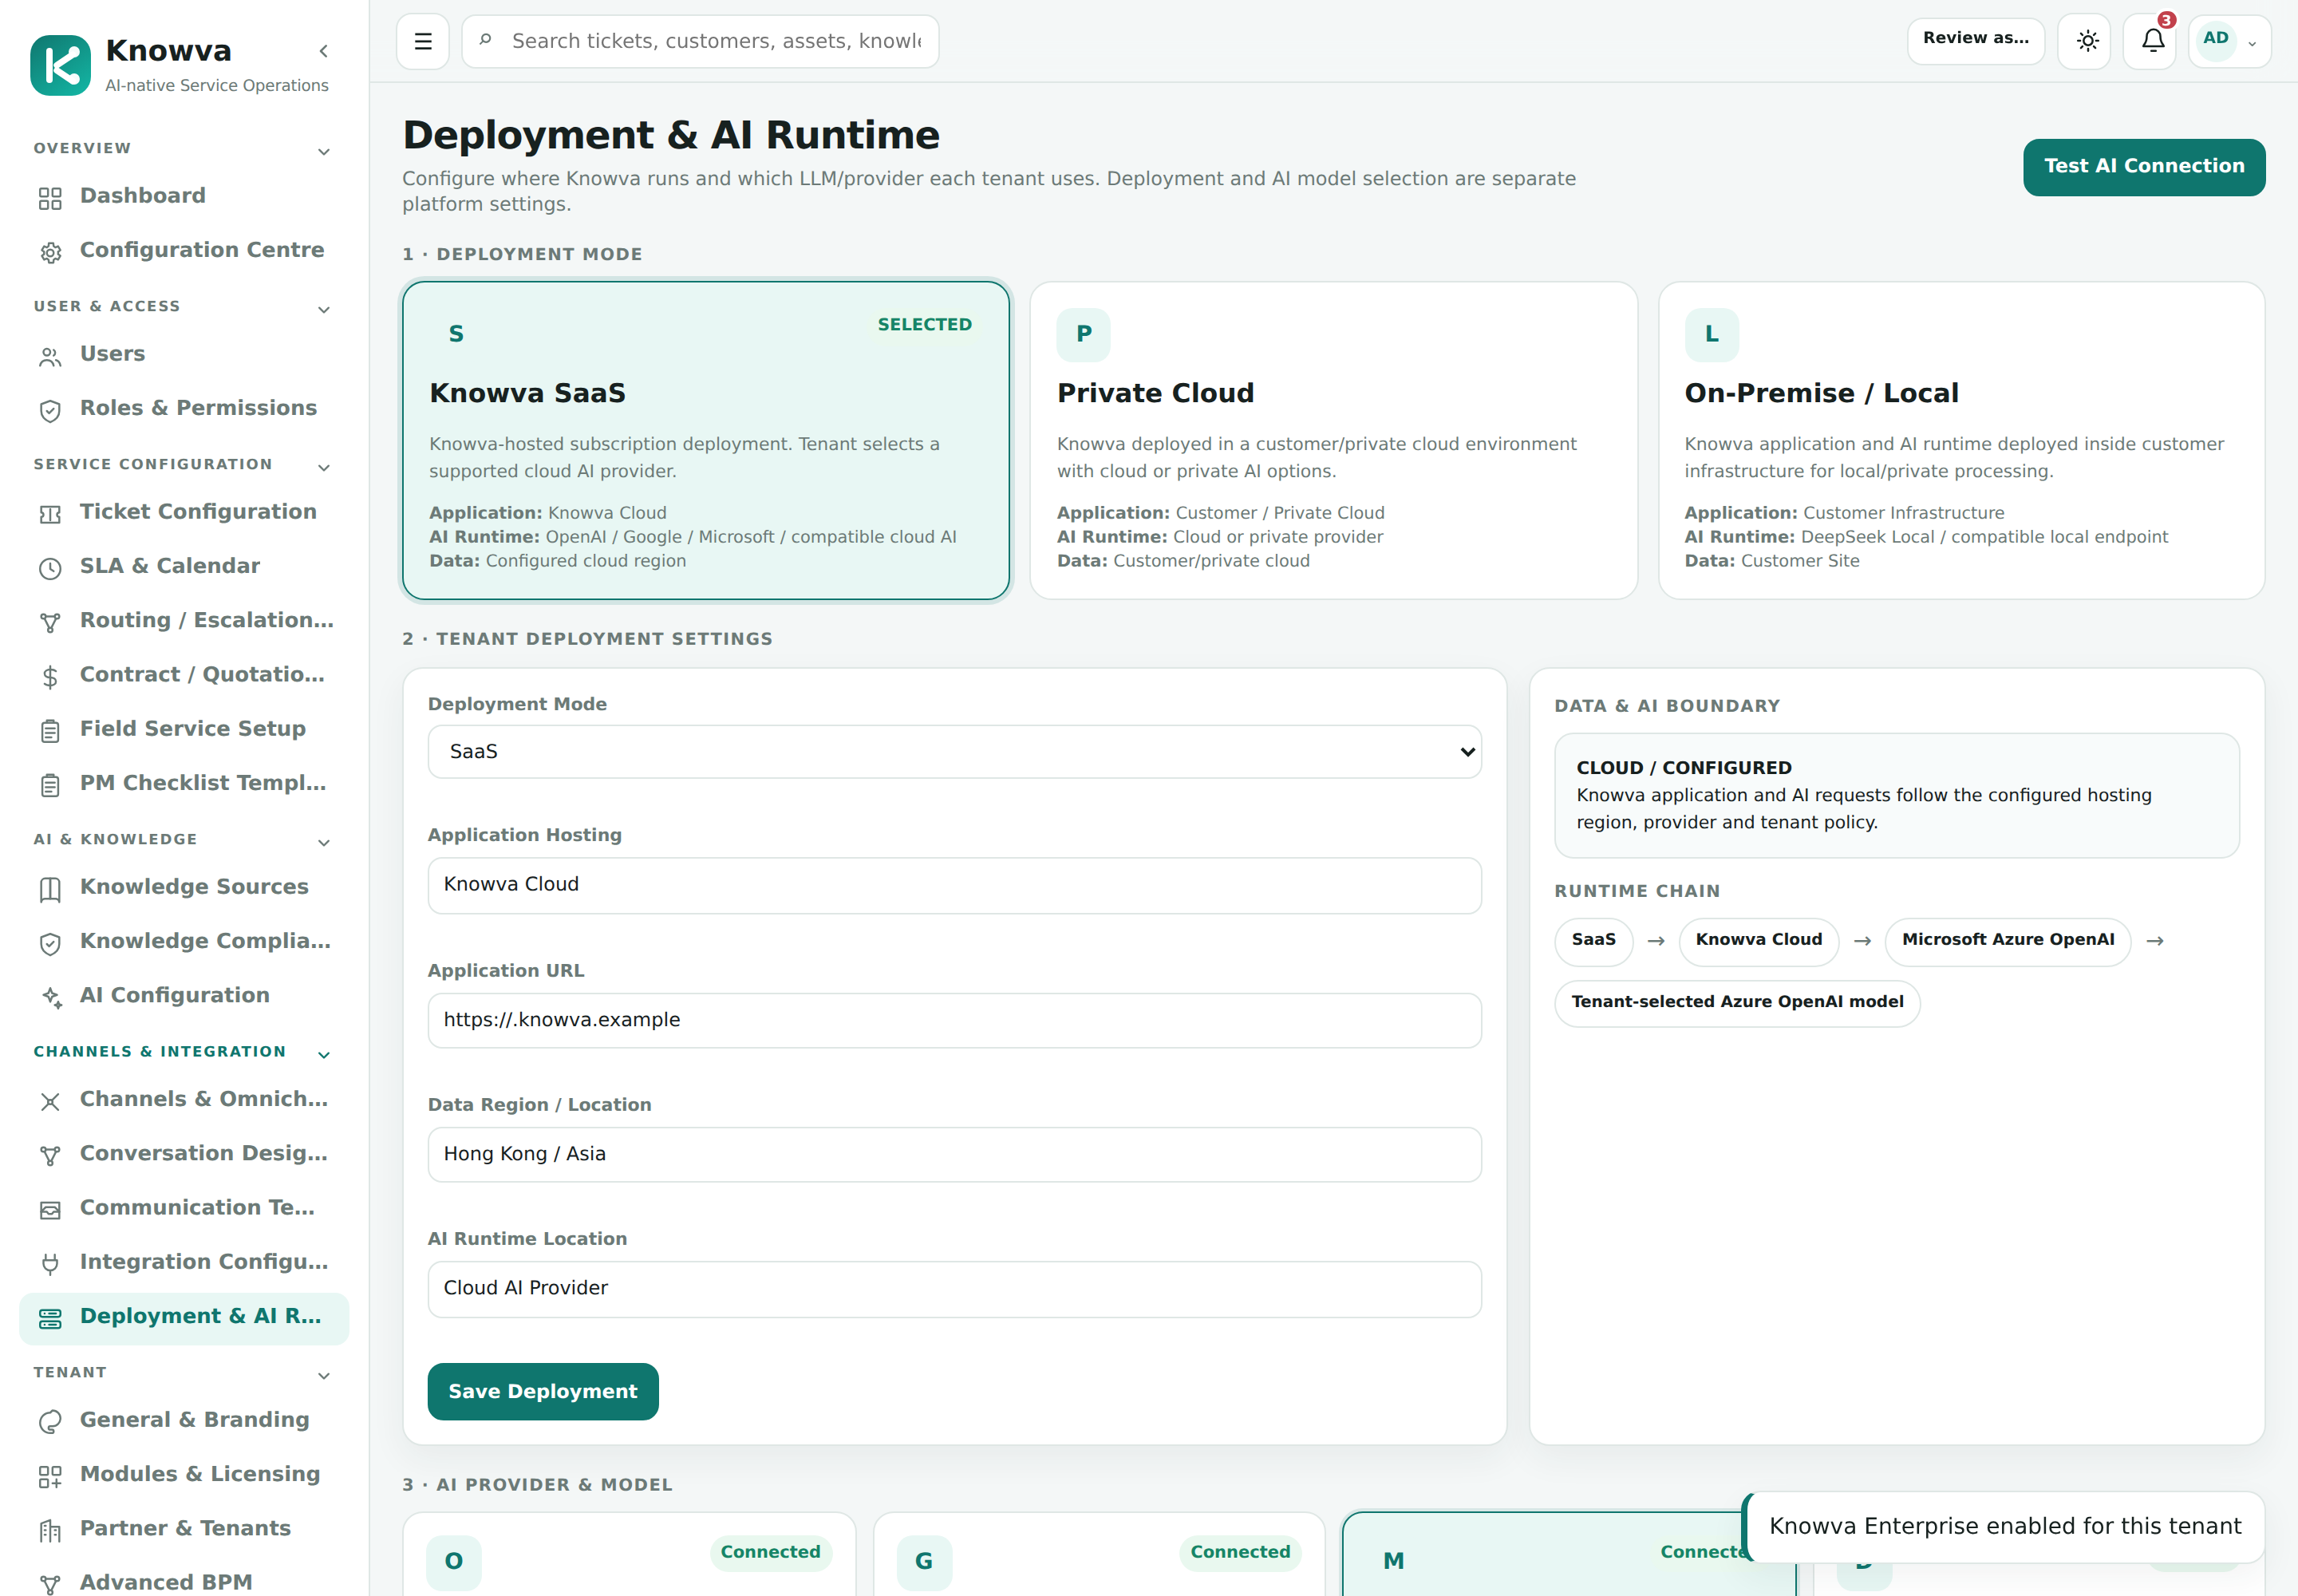Select the Private Cloud deployment card

click(1333, 441)
